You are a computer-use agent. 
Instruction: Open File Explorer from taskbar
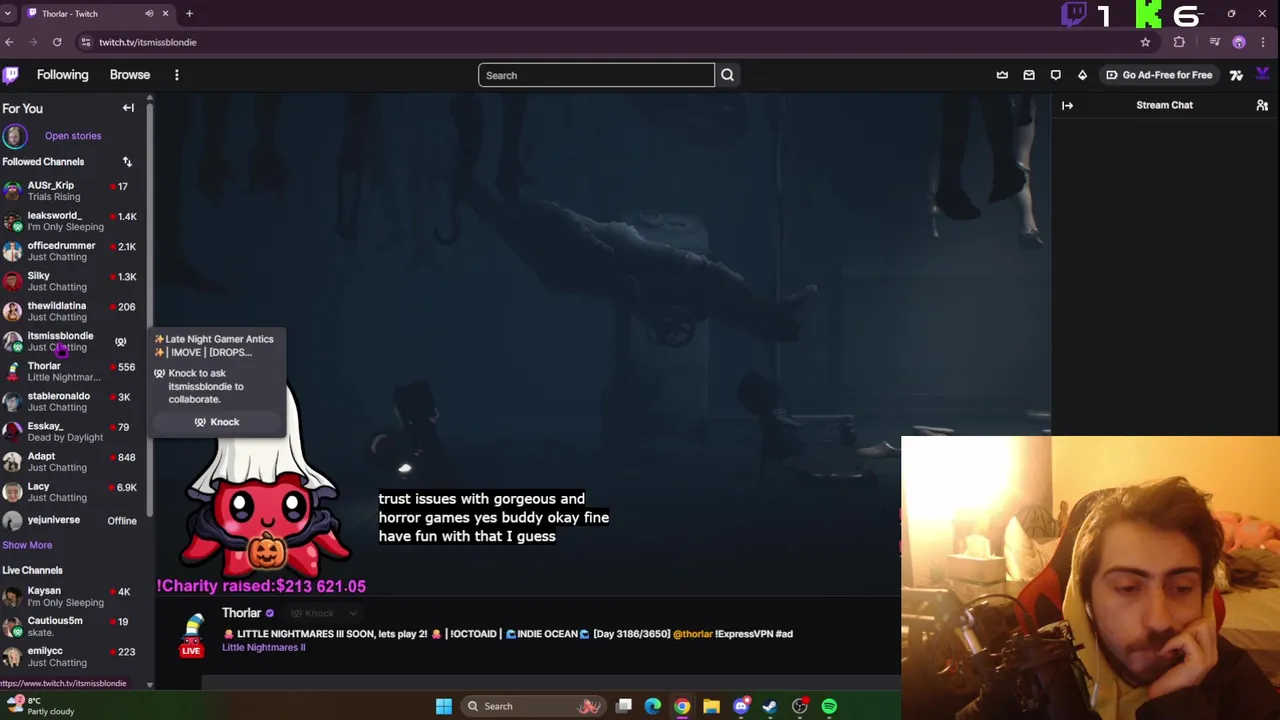point(711,706)
